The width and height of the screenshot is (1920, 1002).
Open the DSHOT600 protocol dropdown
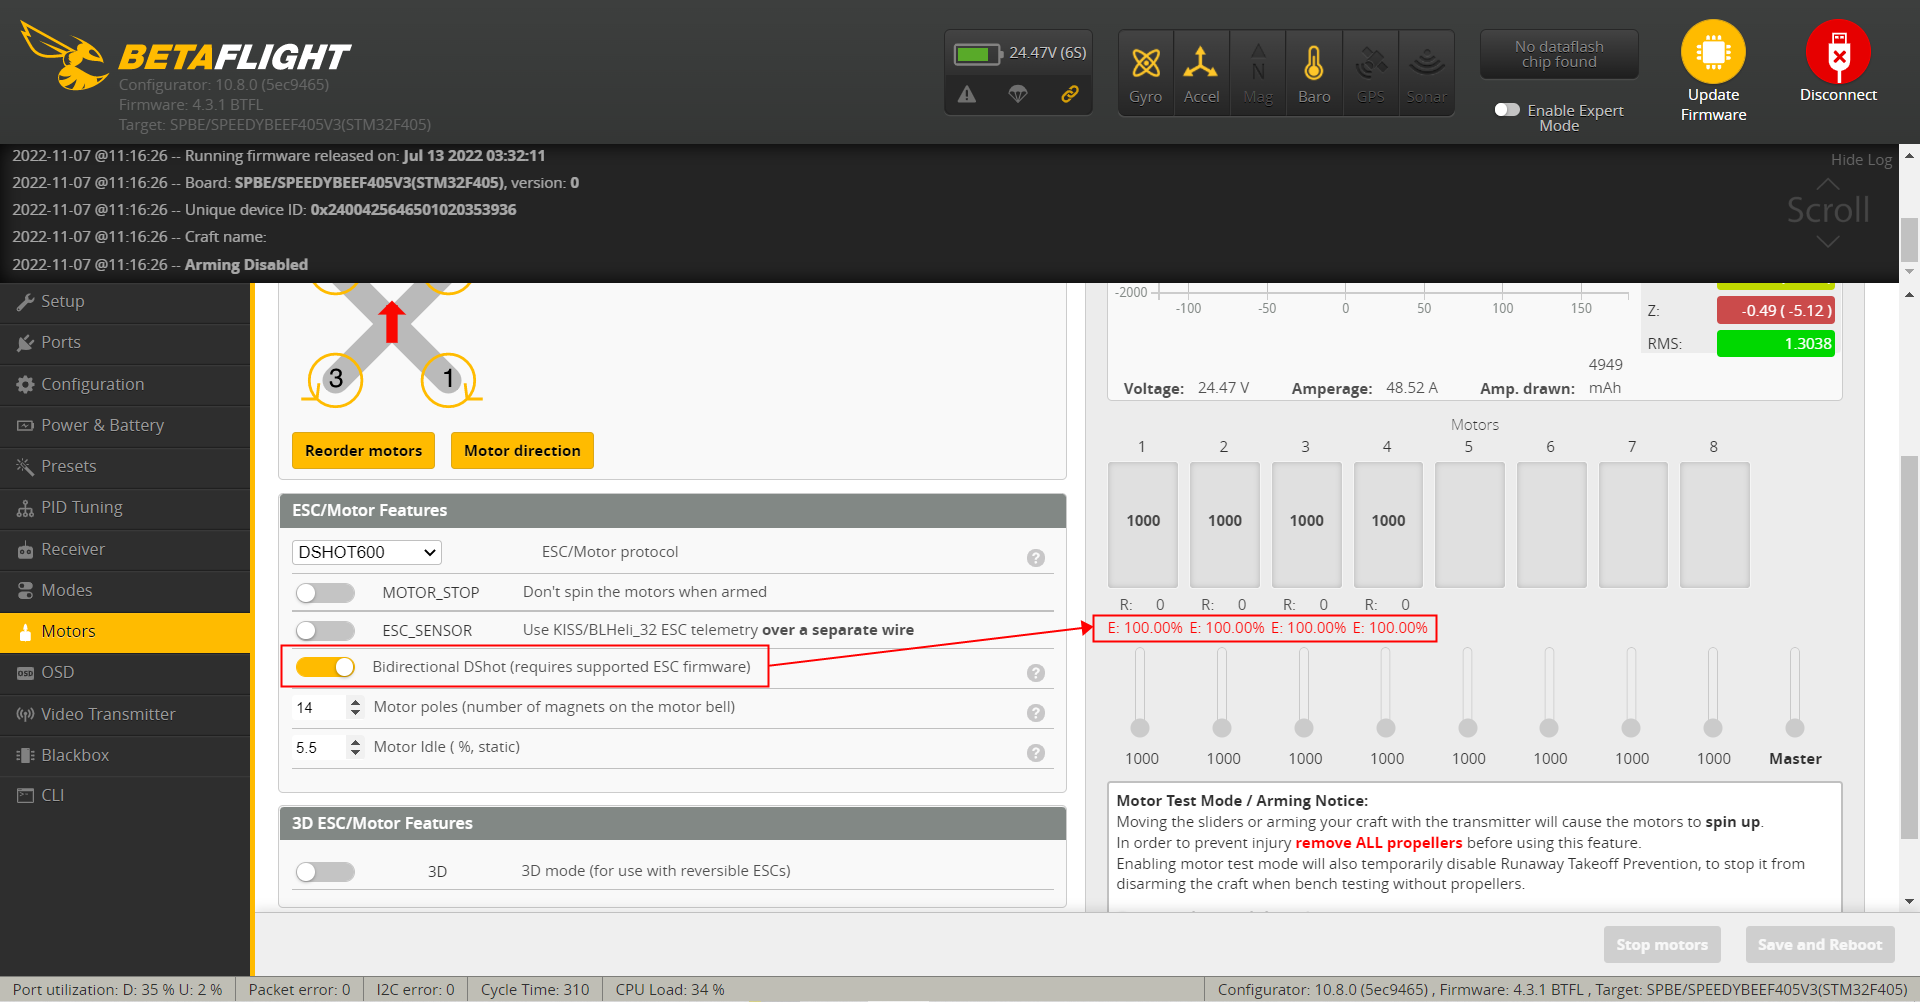[x=367, y=552]
